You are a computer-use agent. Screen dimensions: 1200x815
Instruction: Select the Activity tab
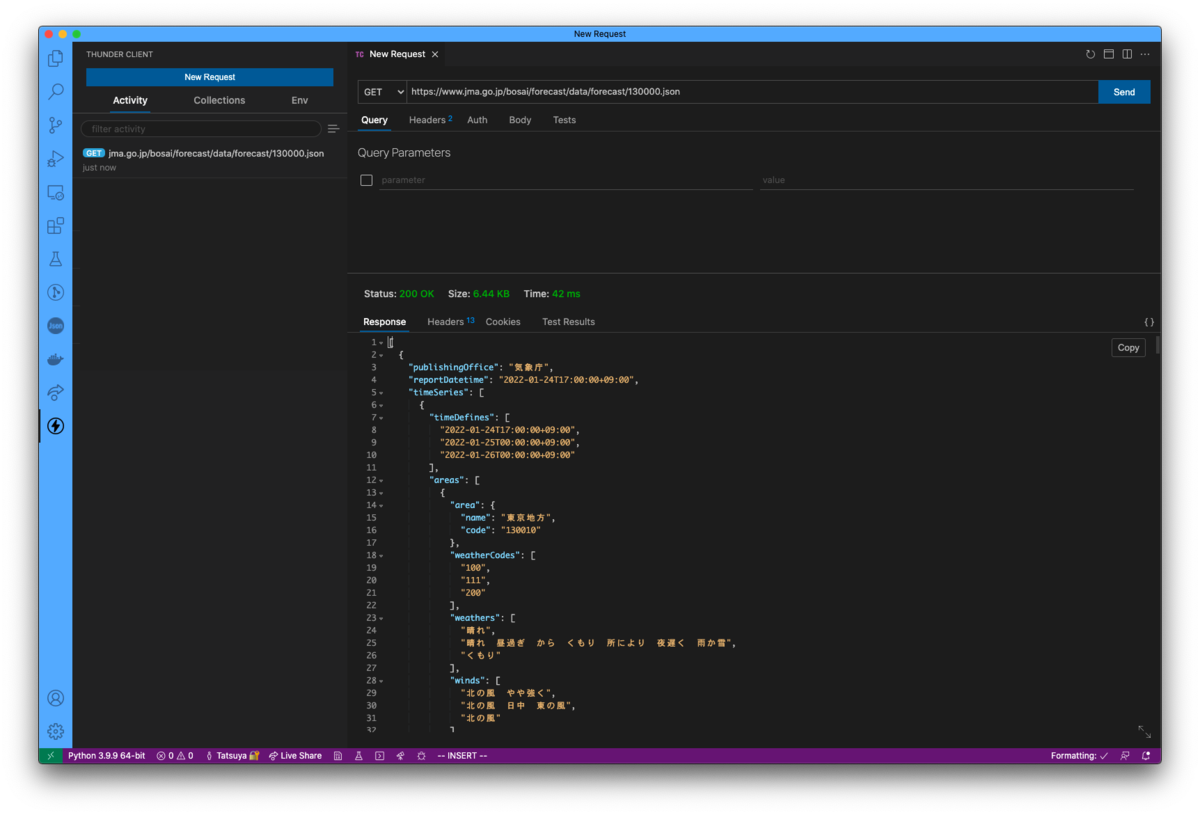pos(130,100)
